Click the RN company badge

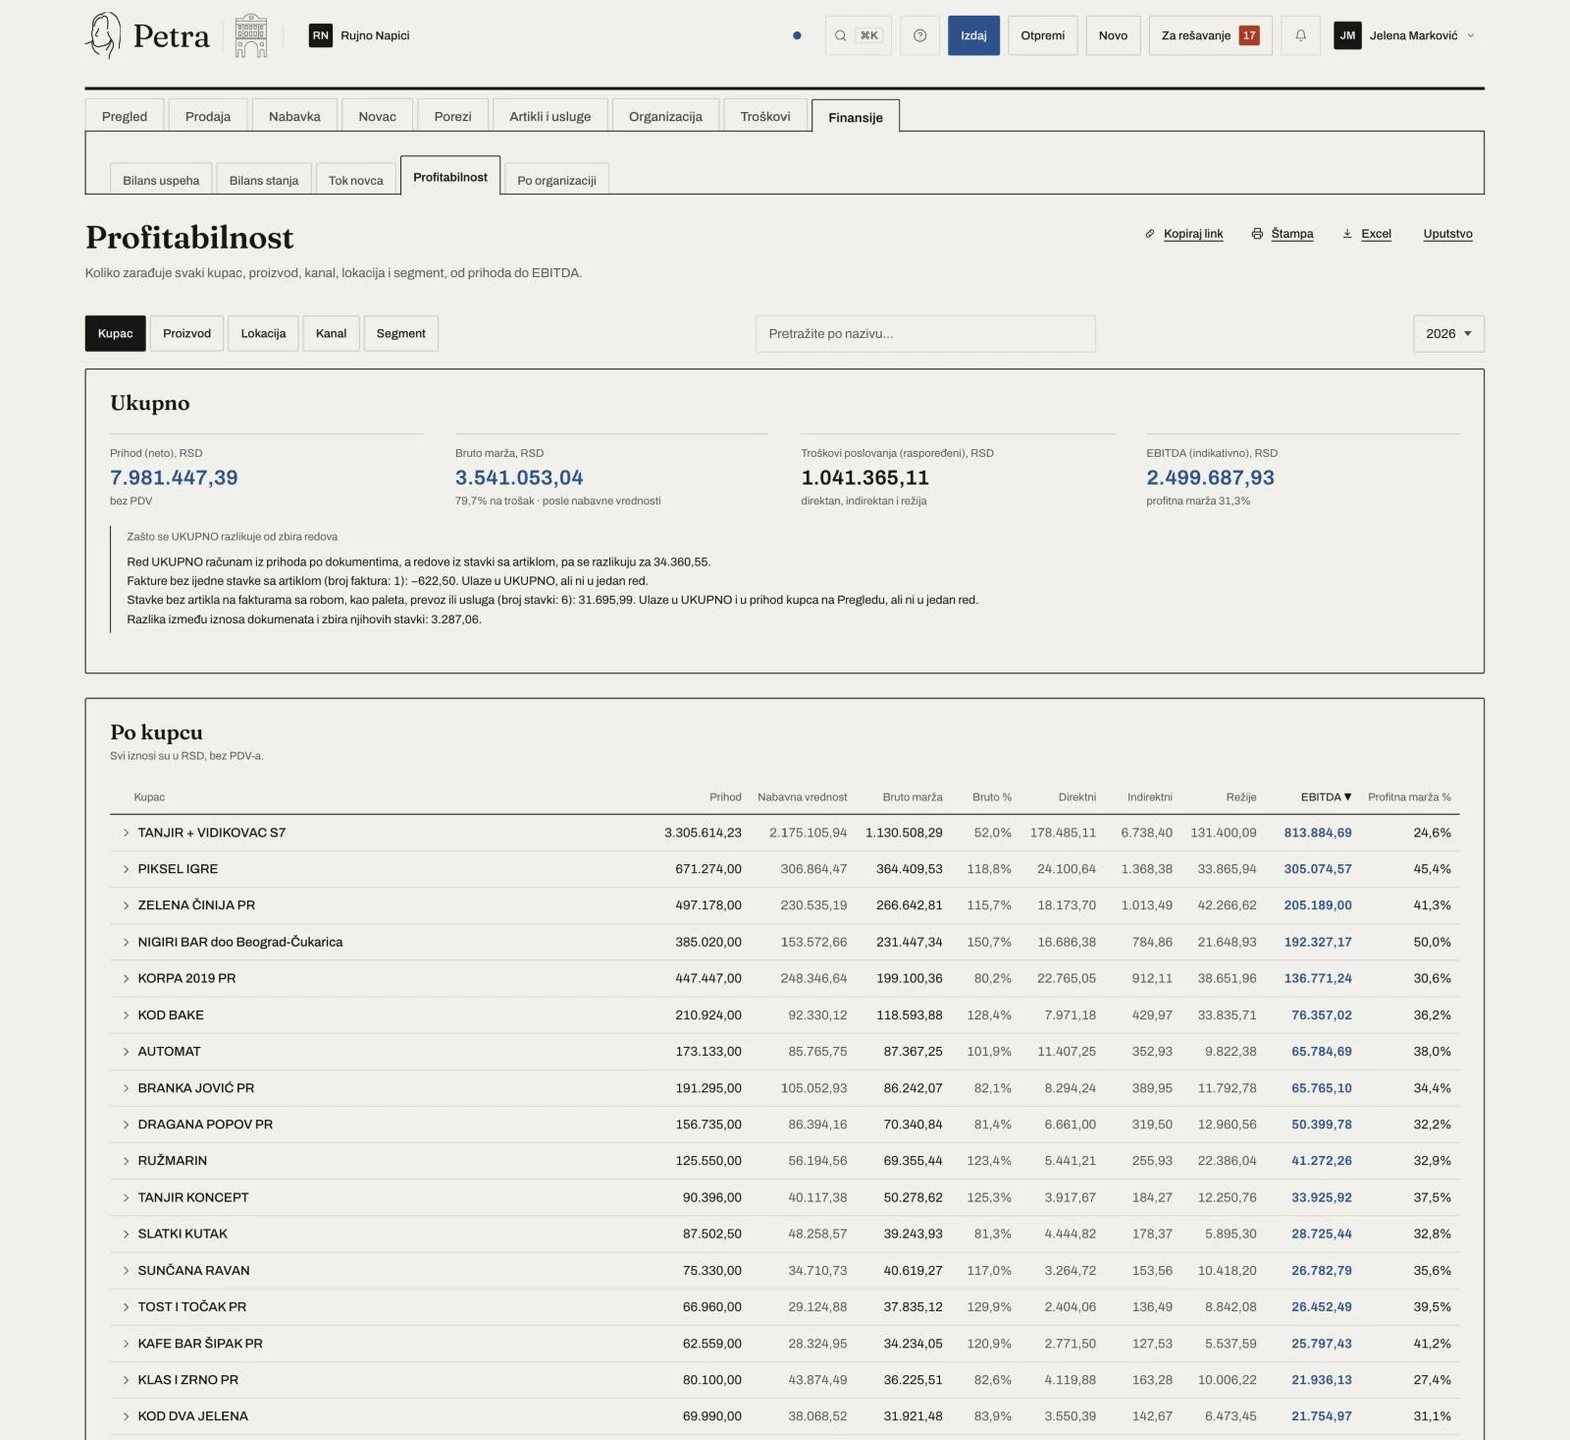[x=320, y=36]
